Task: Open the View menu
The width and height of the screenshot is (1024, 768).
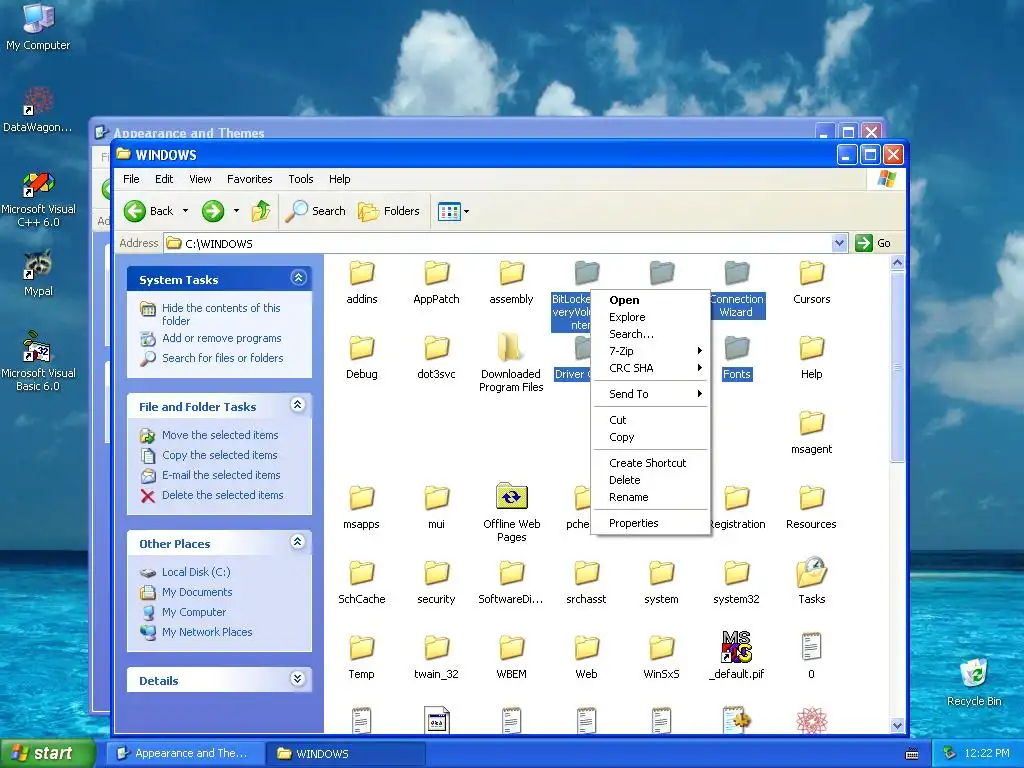Action: point(200,179)
